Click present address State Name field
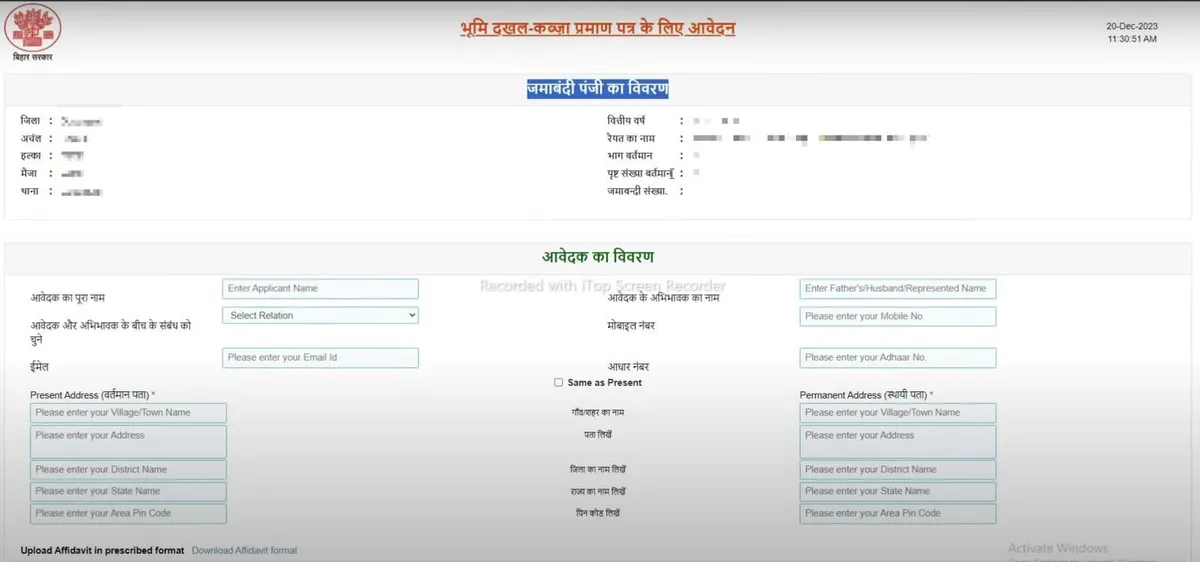 pyautogui.click(x=128, y=491)
